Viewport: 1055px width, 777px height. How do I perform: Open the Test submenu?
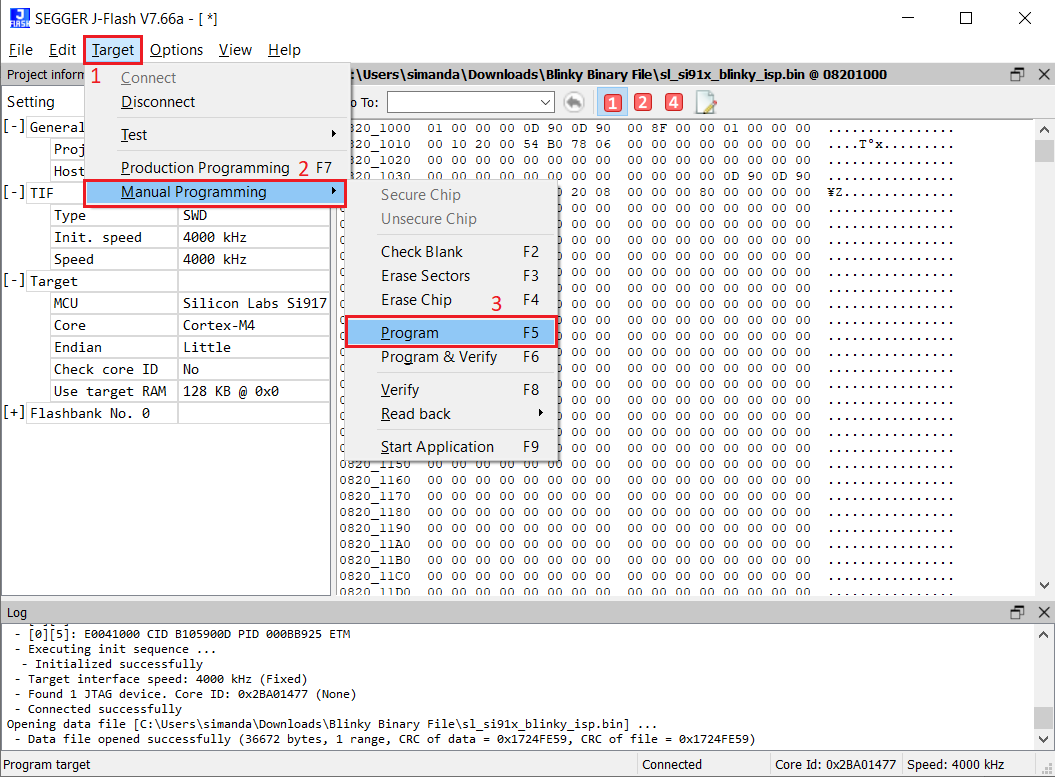tap(215, 135)
